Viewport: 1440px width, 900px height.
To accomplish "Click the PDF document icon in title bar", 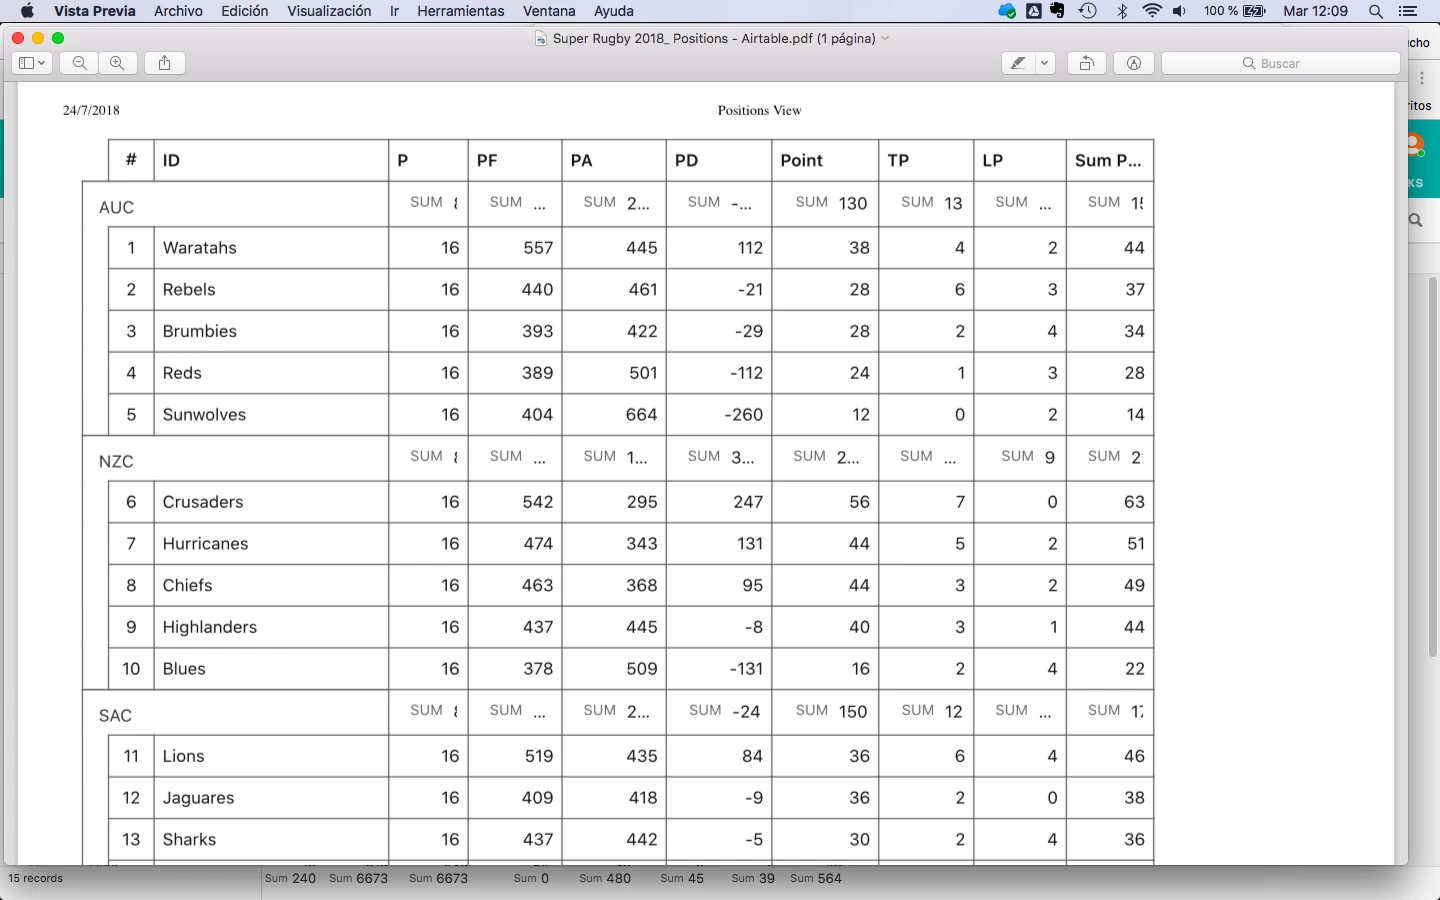I will pyautogui.click(x=541, y=38).
